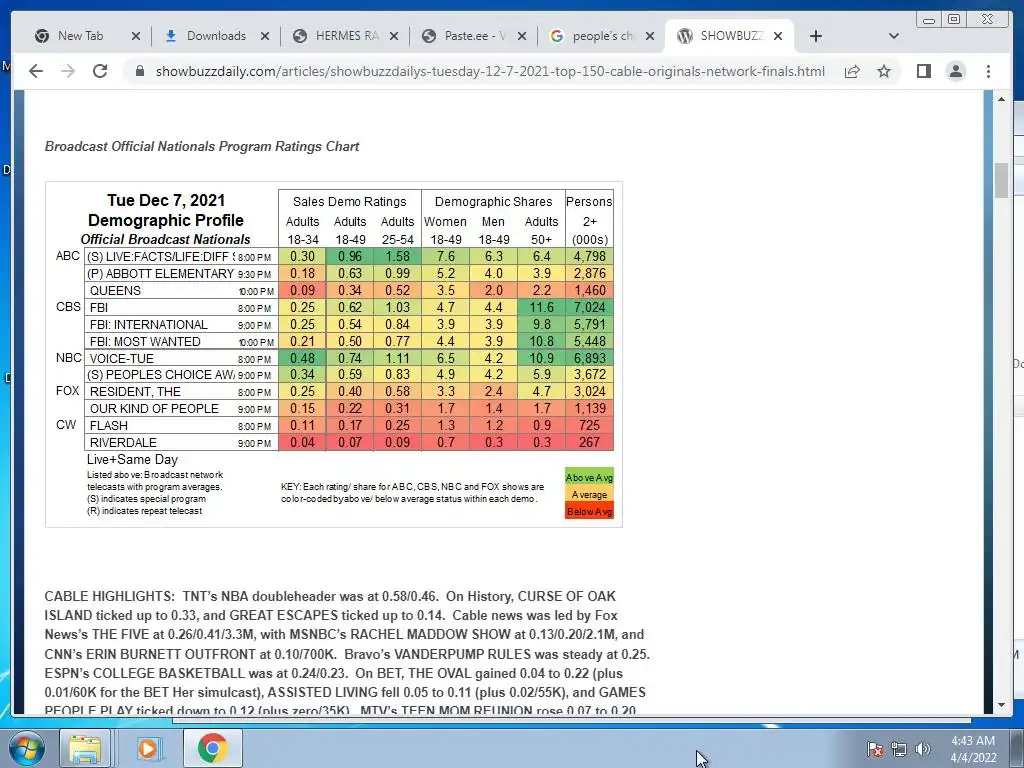Open the Windows Start menu
Image resolution: width=1024 pixels, height=768 pixels.
[27, 748]
